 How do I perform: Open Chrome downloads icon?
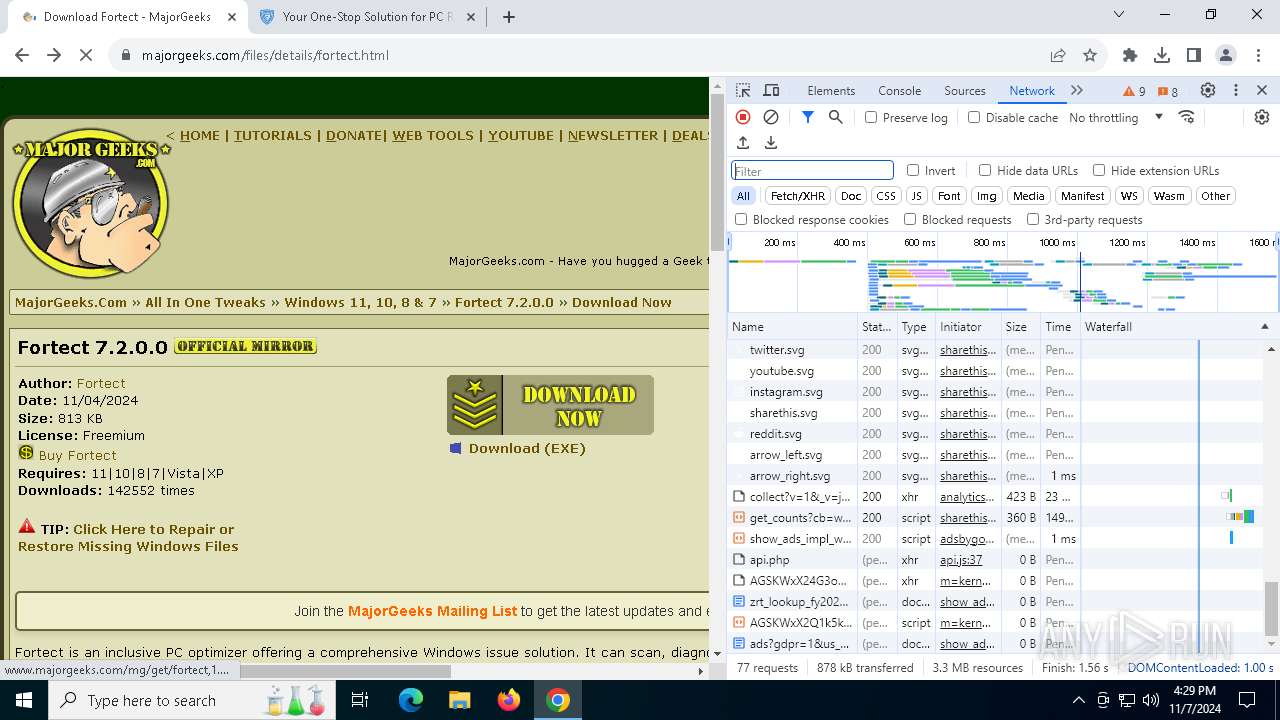point(1162,55)
